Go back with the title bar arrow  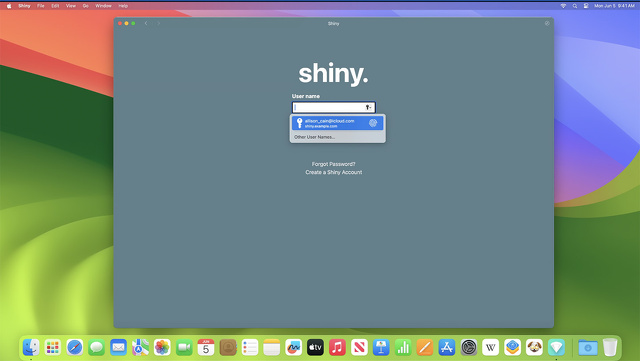pos(146,23)
